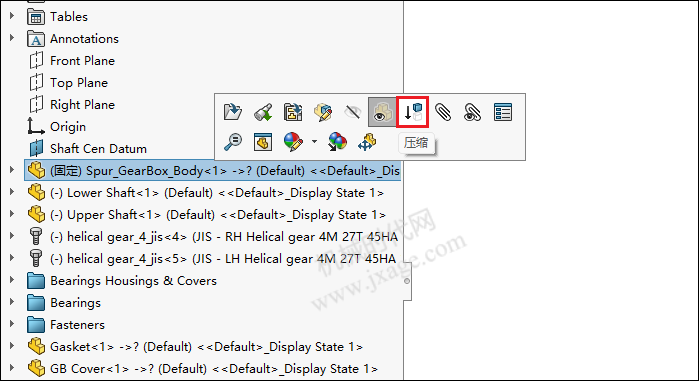Screen dimensions: 699x381
Task: Click the Annotations 'A' folder icon
Action: click(36, 39)
